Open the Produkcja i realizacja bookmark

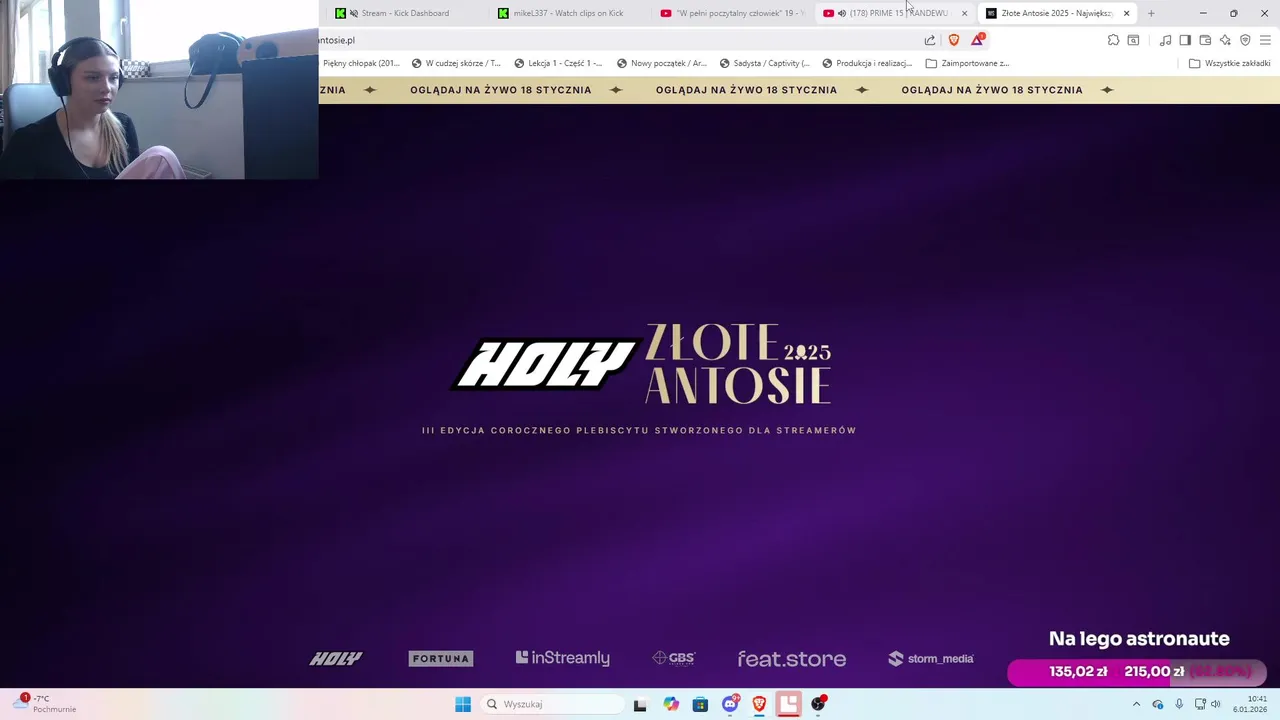[x=867, y=63]
